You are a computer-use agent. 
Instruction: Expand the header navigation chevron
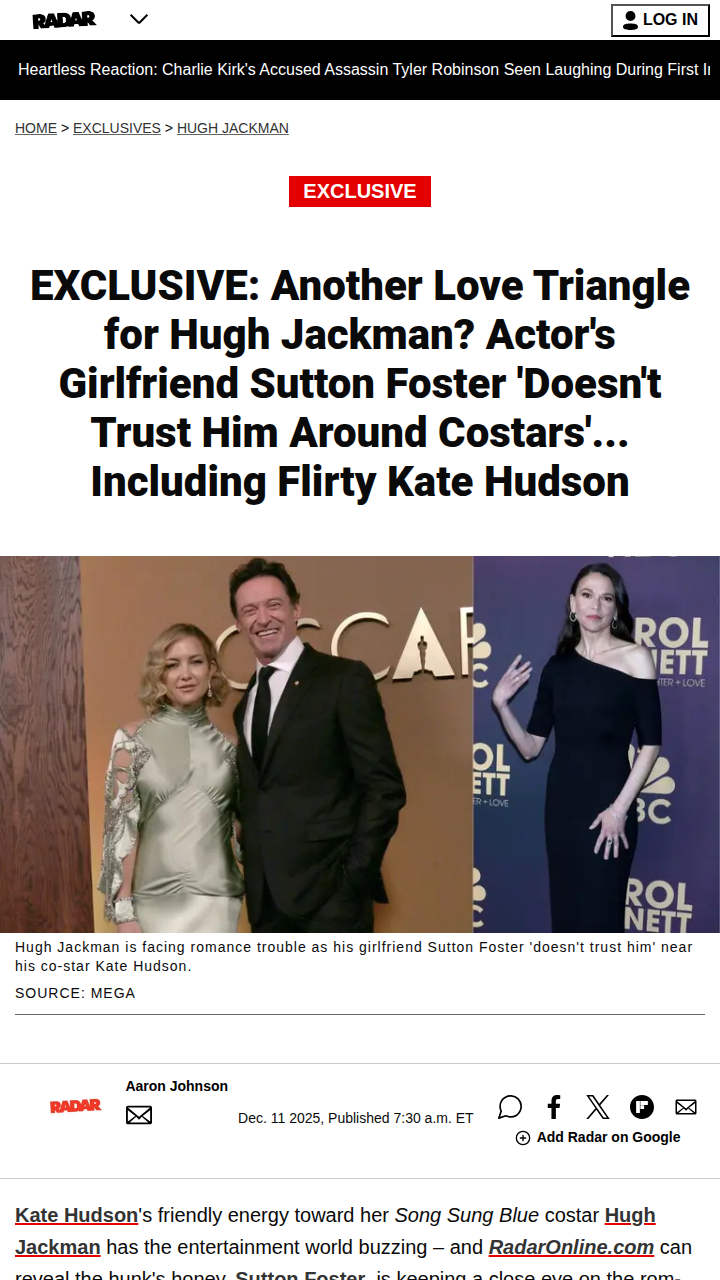(139, 19)
